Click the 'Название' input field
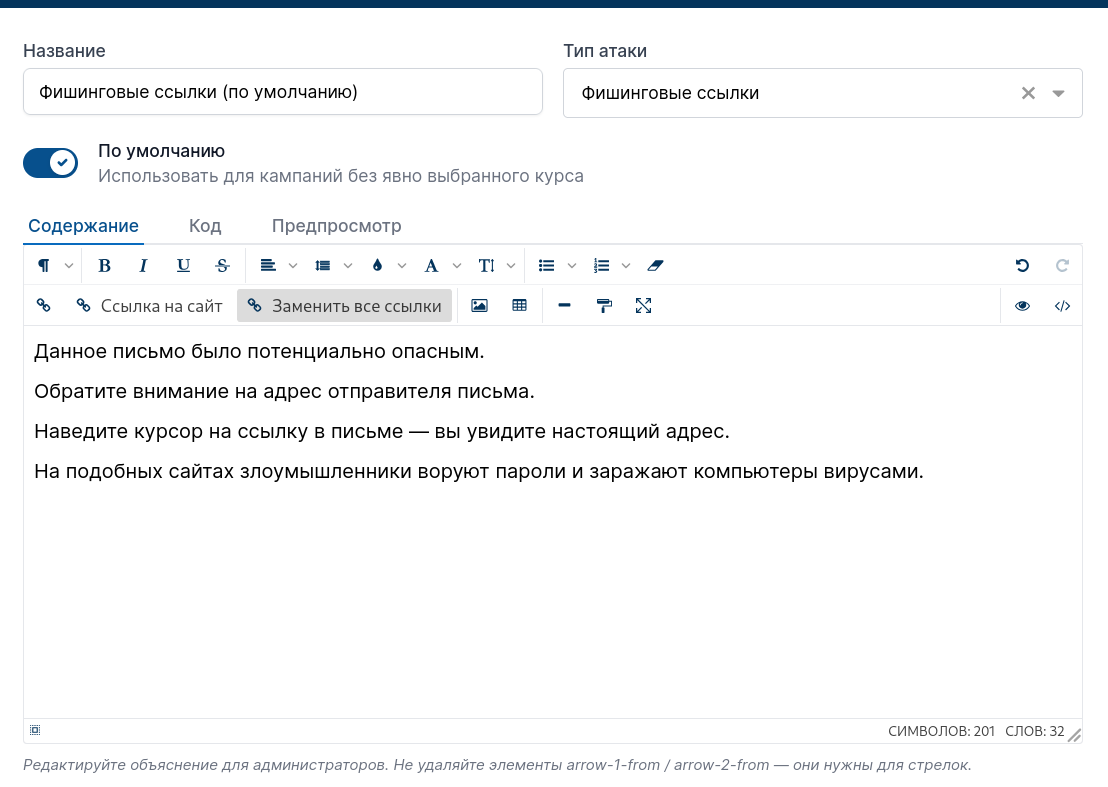1108x787 pixels. (283, 92)
